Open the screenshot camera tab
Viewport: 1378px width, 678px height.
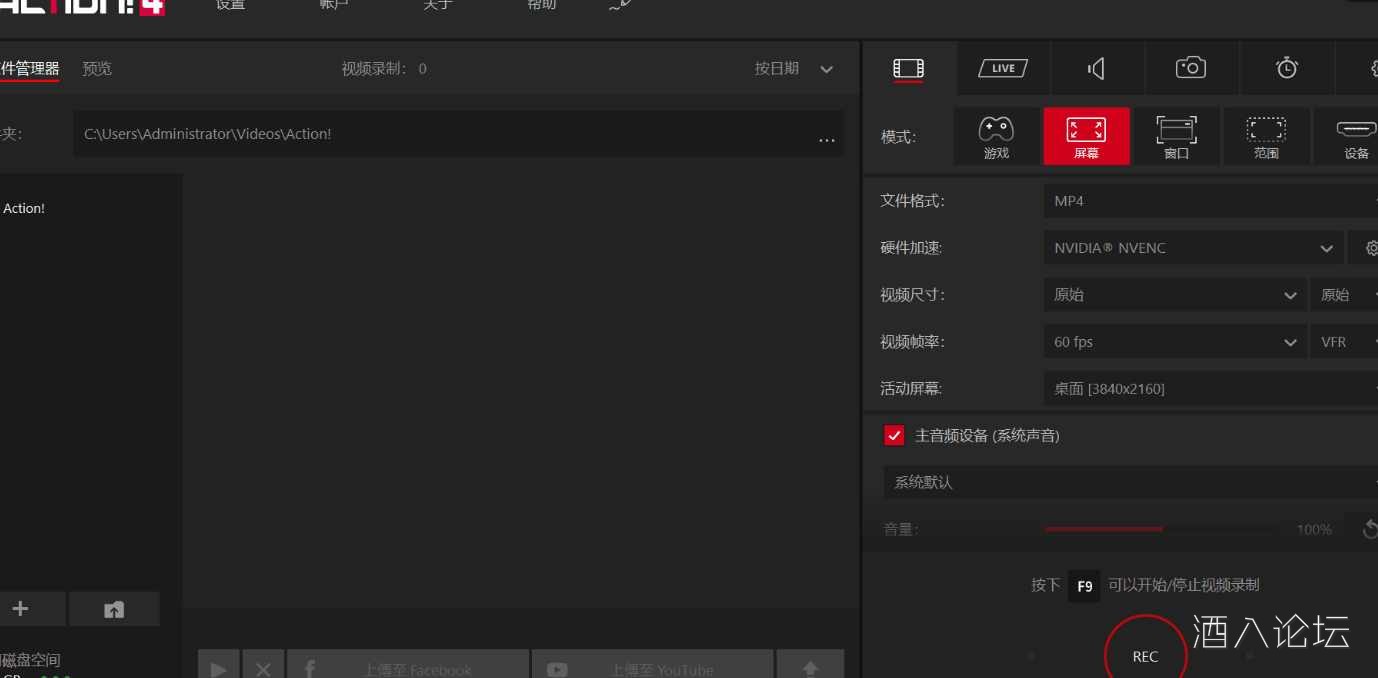click(1190, 68)
